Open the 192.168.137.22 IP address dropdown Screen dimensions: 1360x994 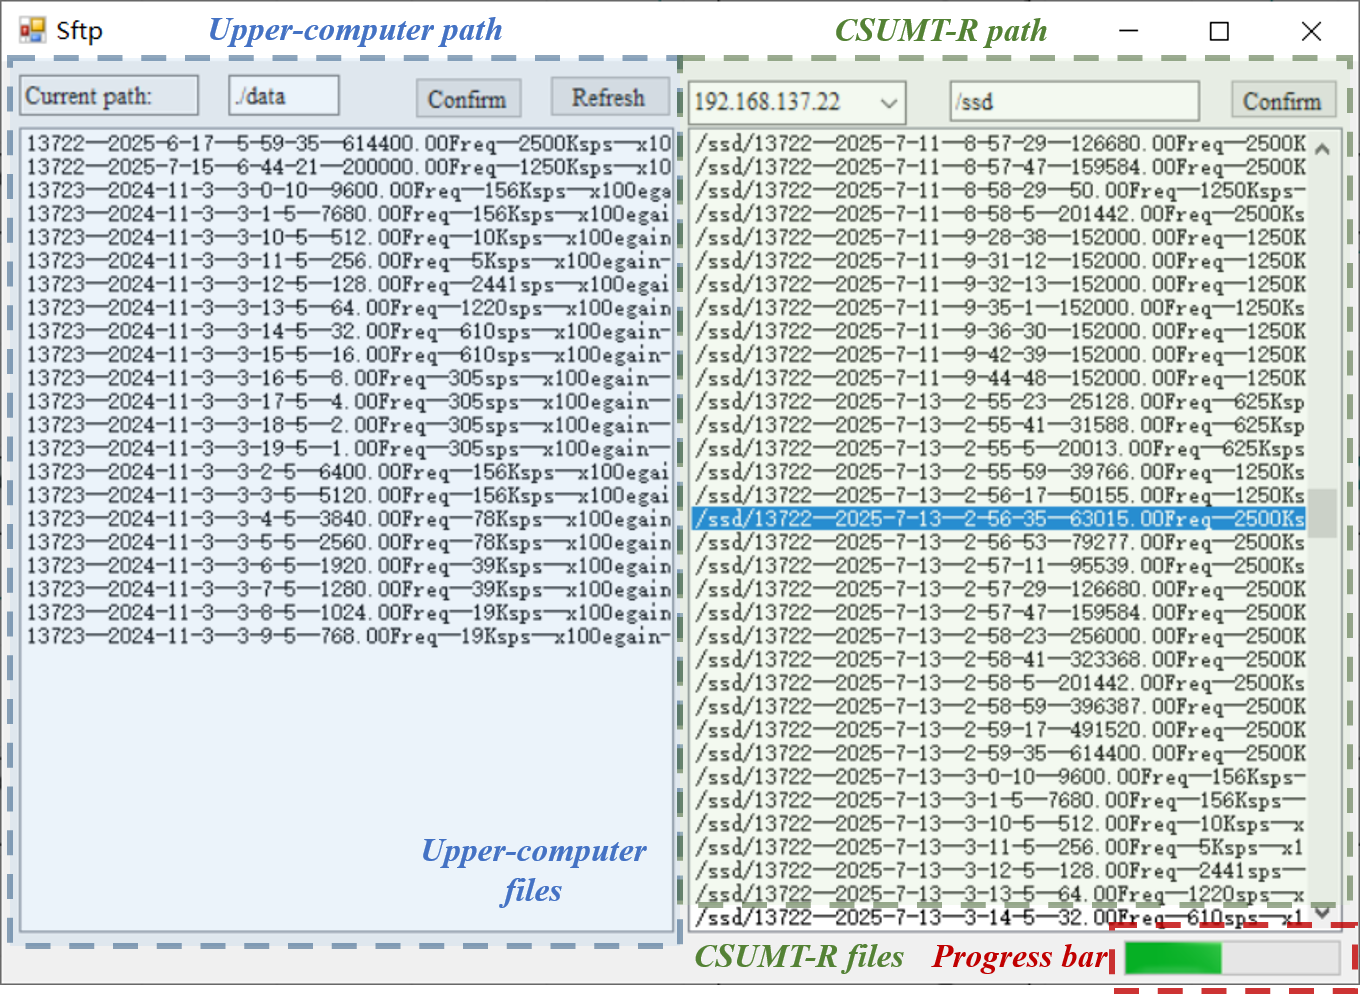pos(888,103)
